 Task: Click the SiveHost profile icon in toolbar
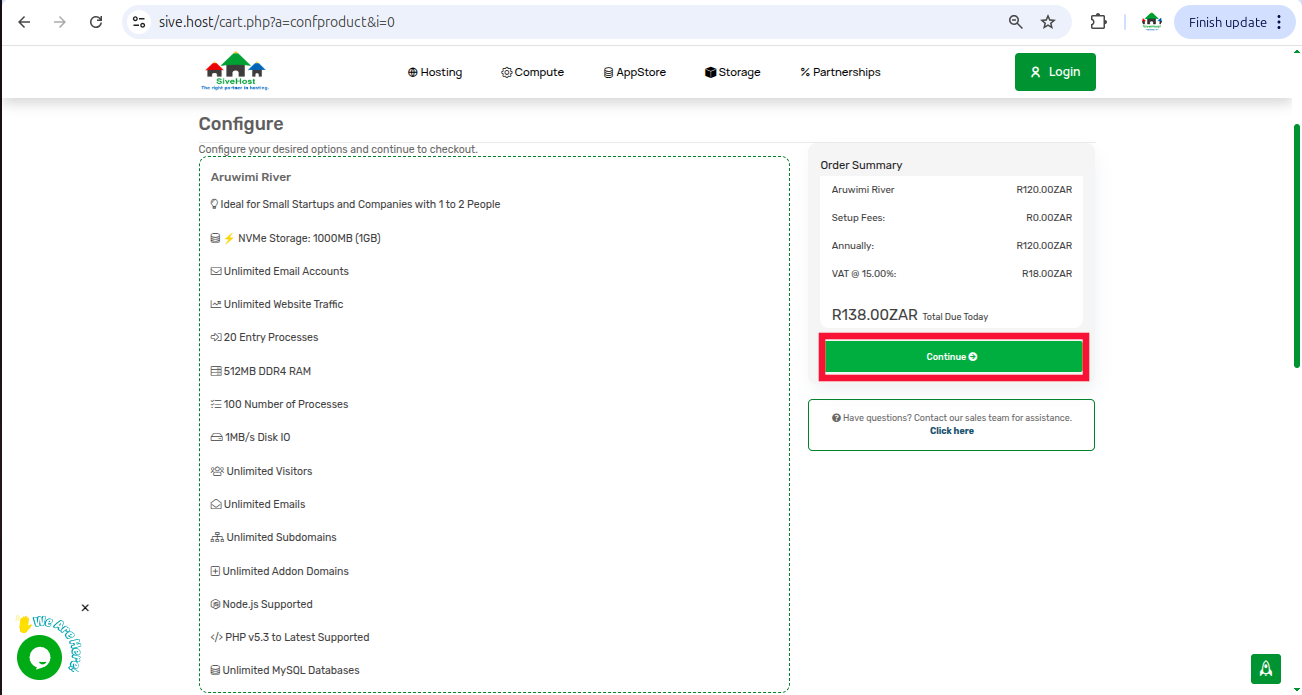1152,22
